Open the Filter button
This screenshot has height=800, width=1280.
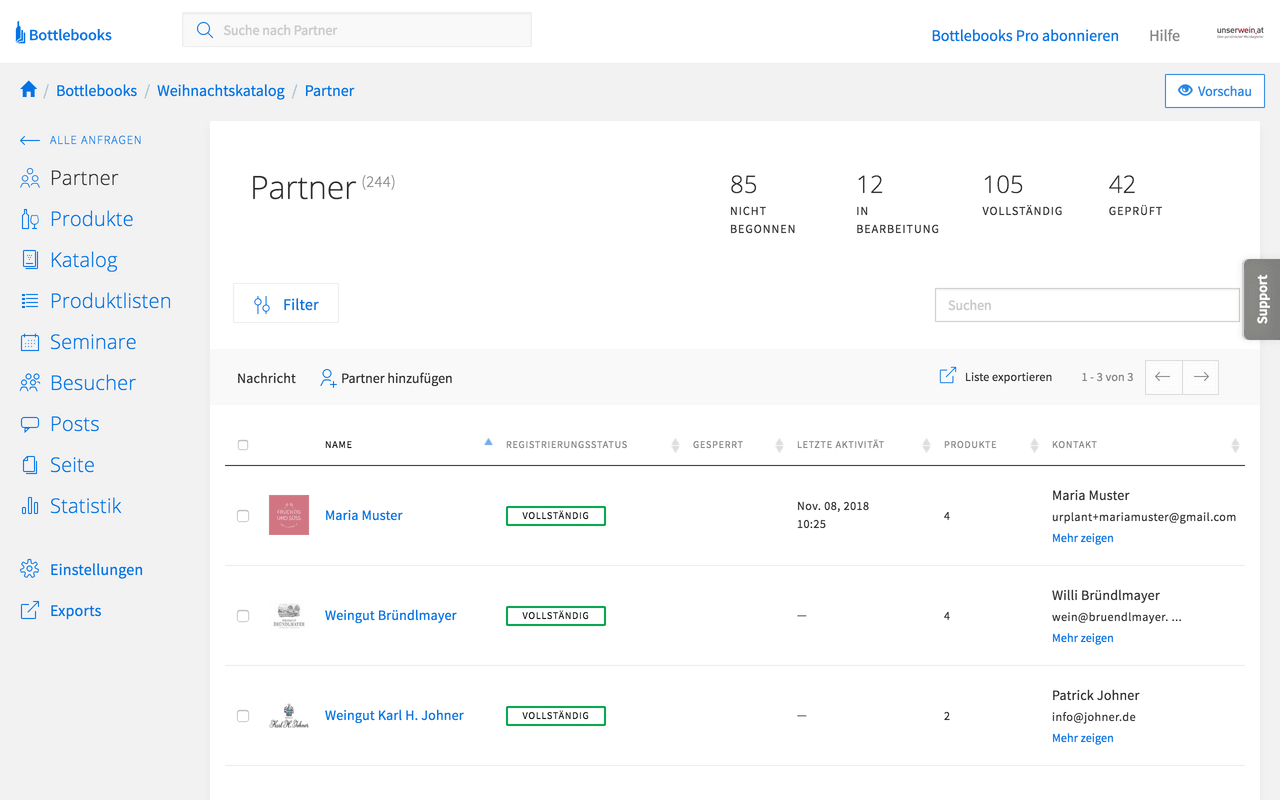point(286,303)
